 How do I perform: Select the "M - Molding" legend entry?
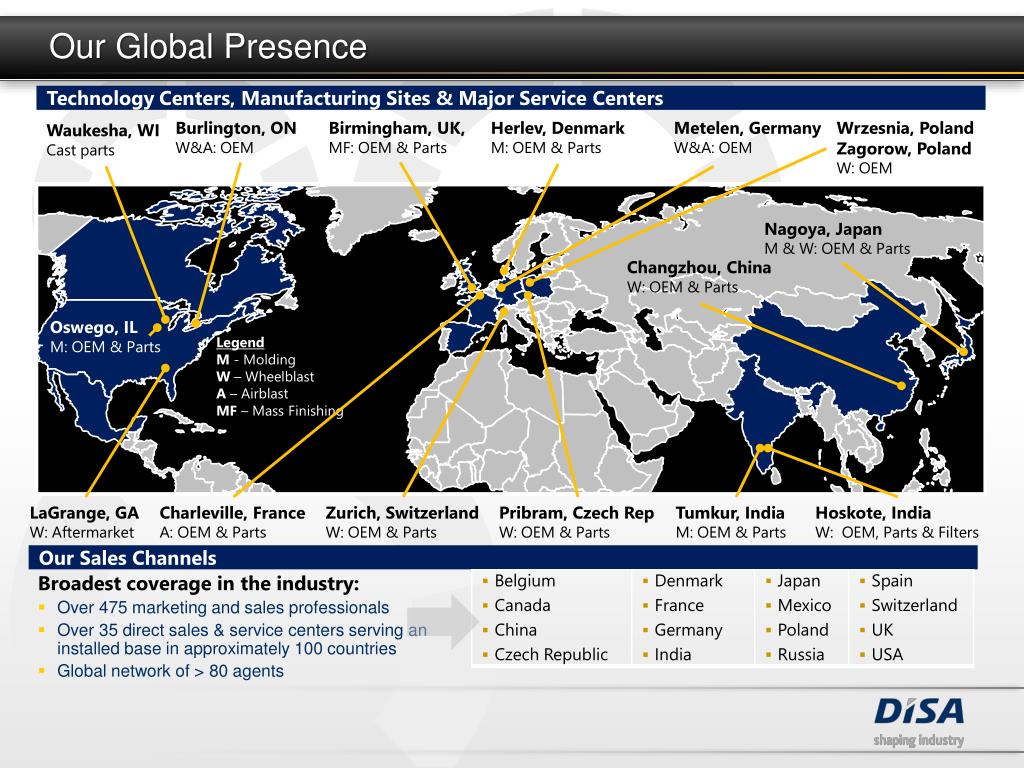coord(256,360)
